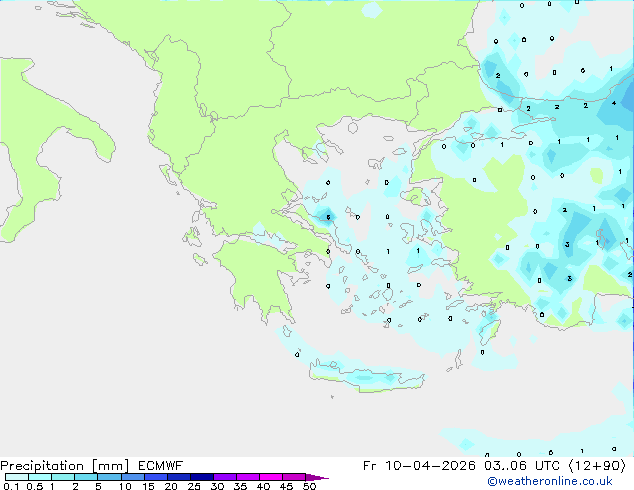Click the legend value '30'
634x490 pixels.
pos(217,486)
